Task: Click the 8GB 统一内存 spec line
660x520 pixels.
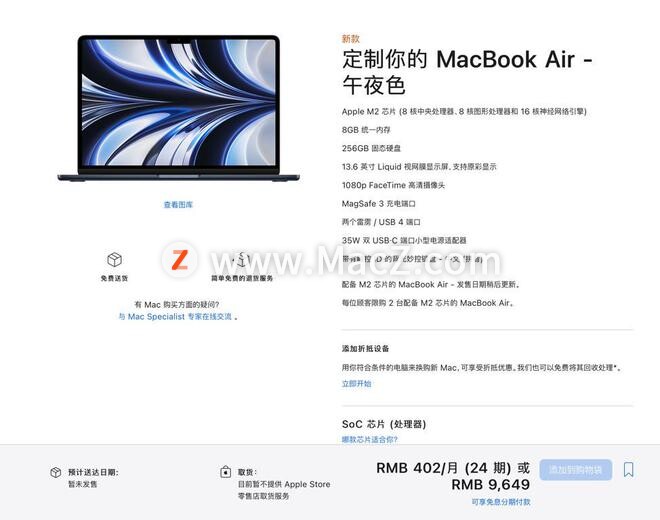Action: 366,130
